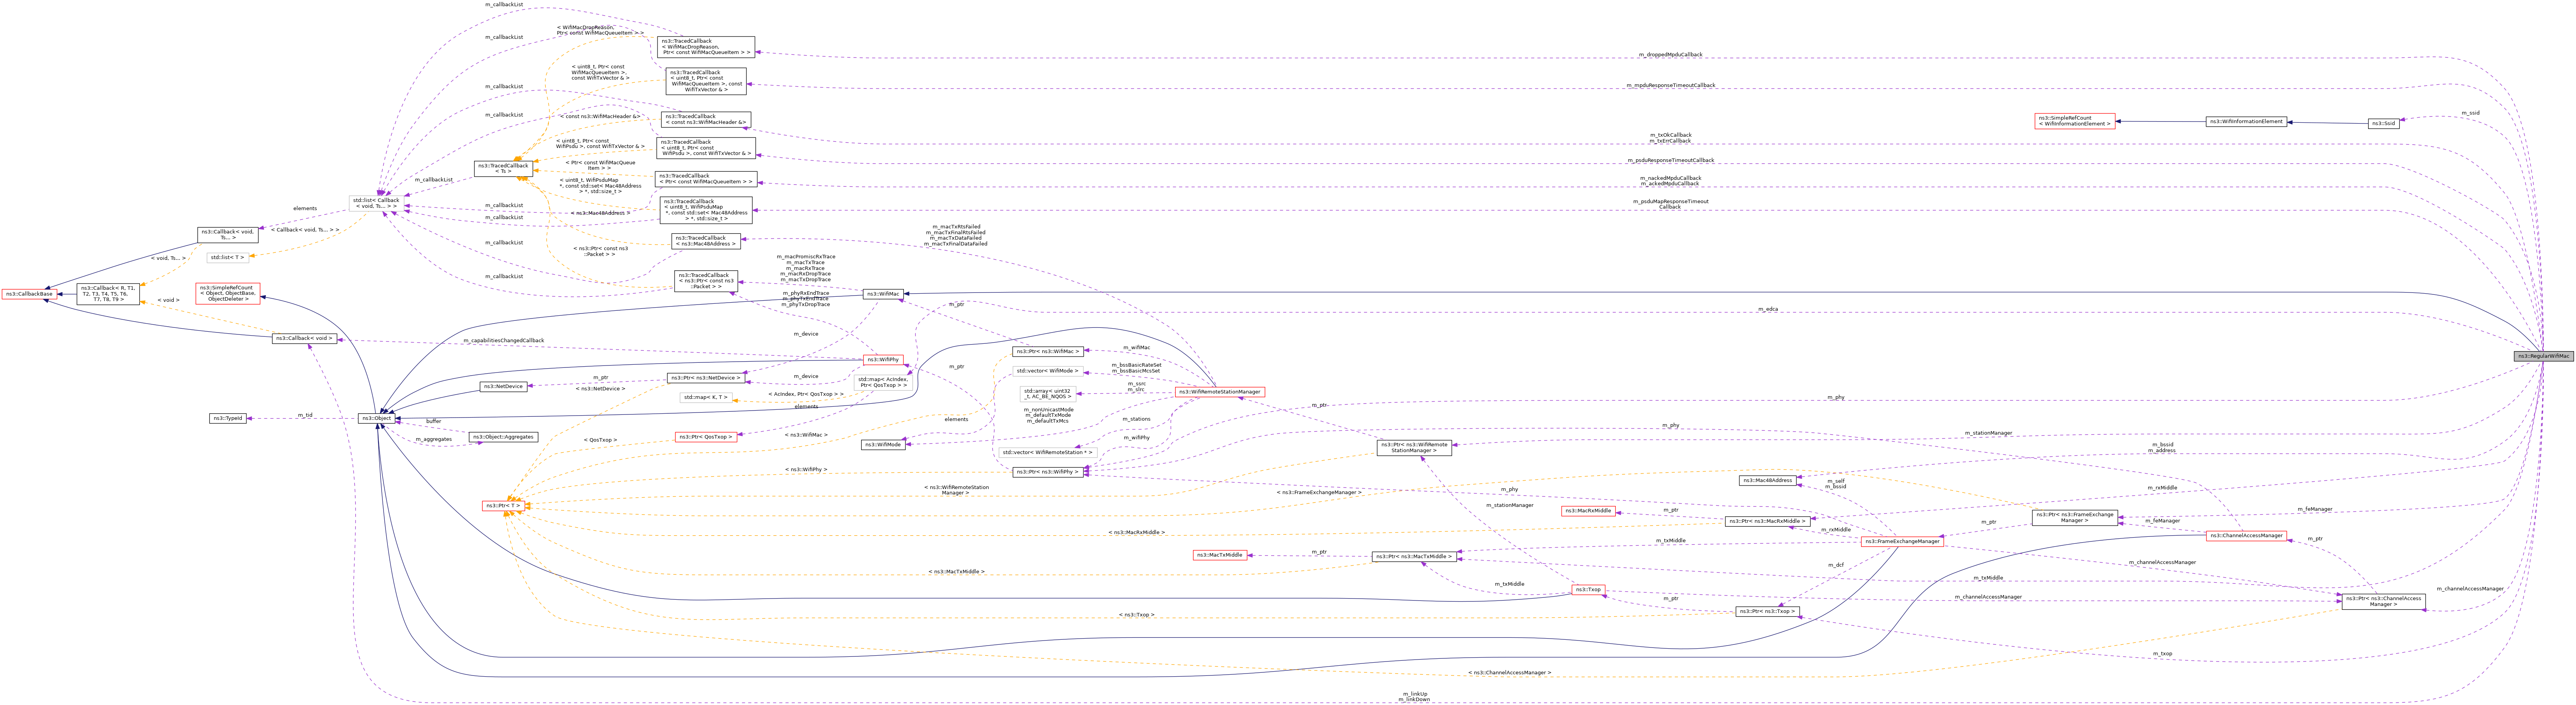Open TracedCallback< uint8_t, WifiMacQueueItem, WifiTxVector > node
Viewport: 2576px width, 705px height.
pyautogui.click(x=706, y=81)
